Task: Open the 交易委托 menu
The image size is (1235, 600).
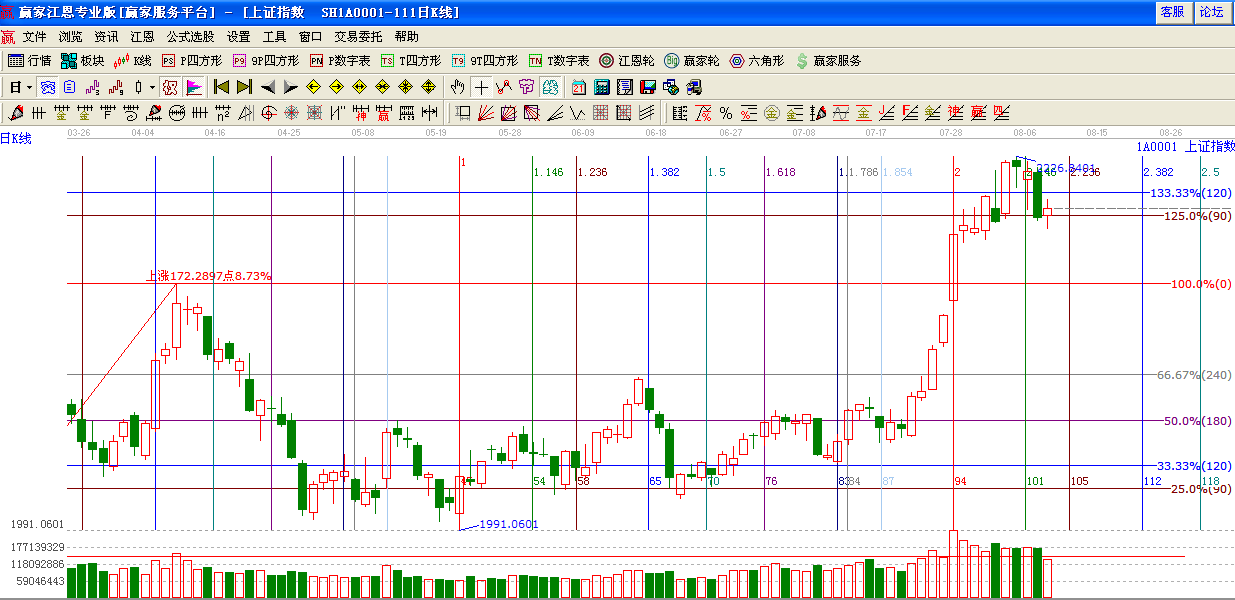Action: click(358, 36)
